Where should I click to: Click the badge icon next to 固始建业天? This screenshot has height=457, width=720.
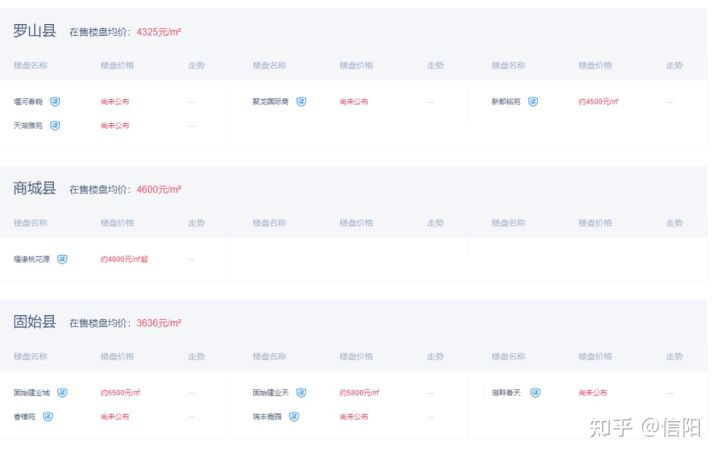[301, 393]
